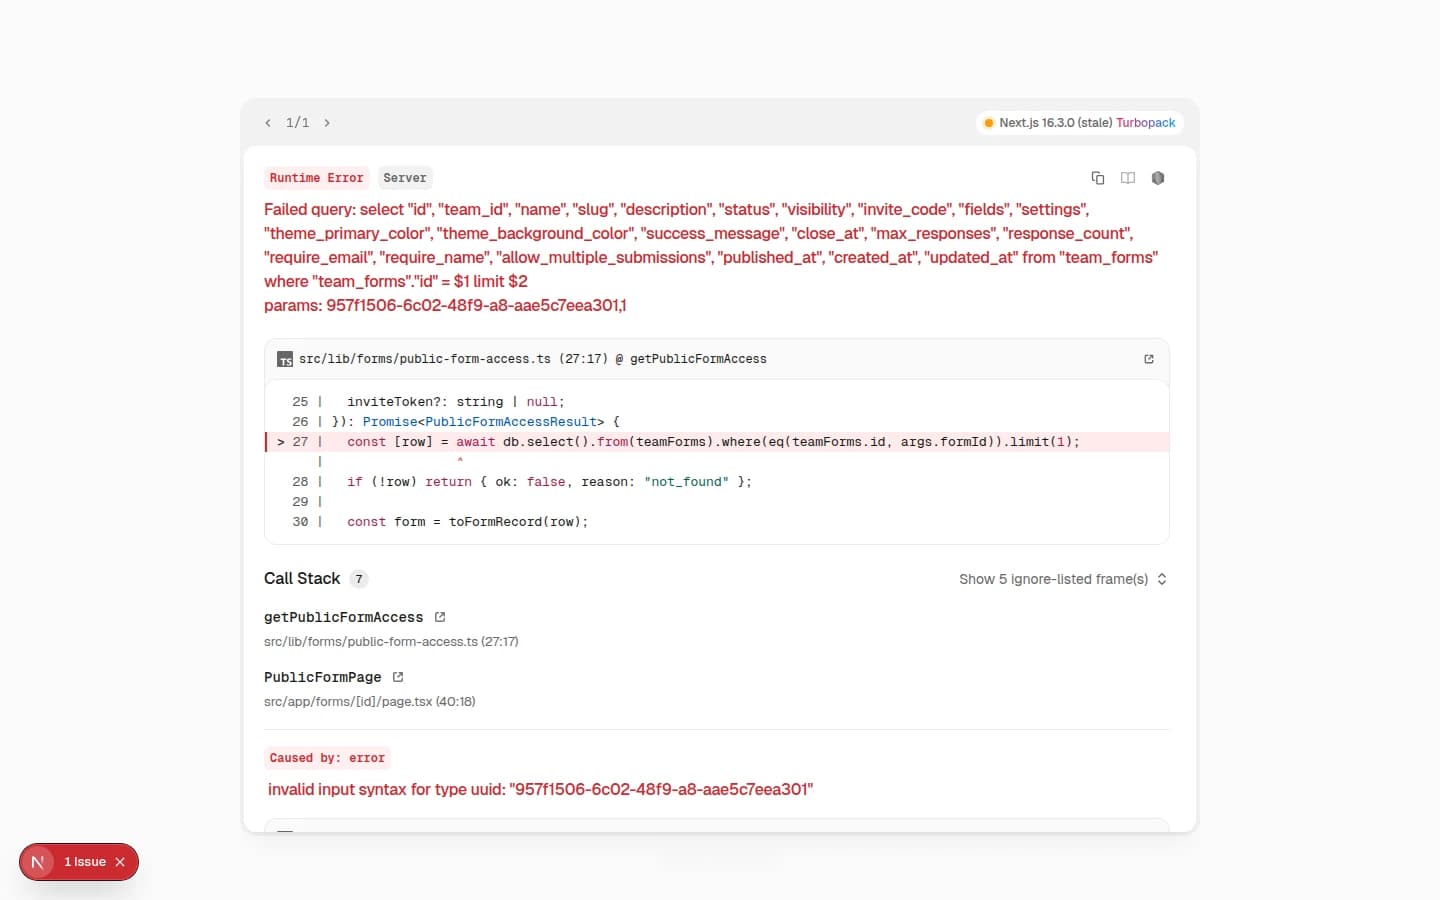The image size is (1440, 900).
Task: Click the code frame file header path
Action: [533, 359]
